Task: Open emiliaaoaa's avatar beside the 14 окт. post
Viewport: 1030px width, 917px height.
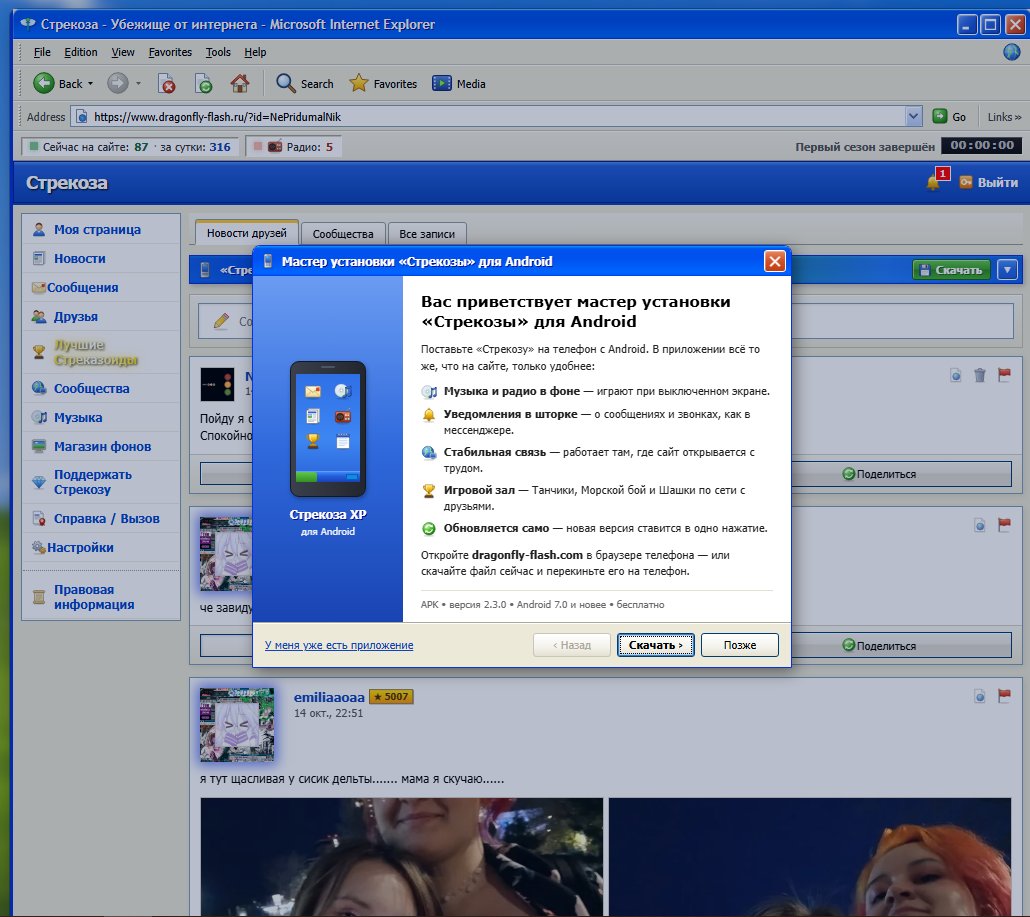Action: pos(236,725)
